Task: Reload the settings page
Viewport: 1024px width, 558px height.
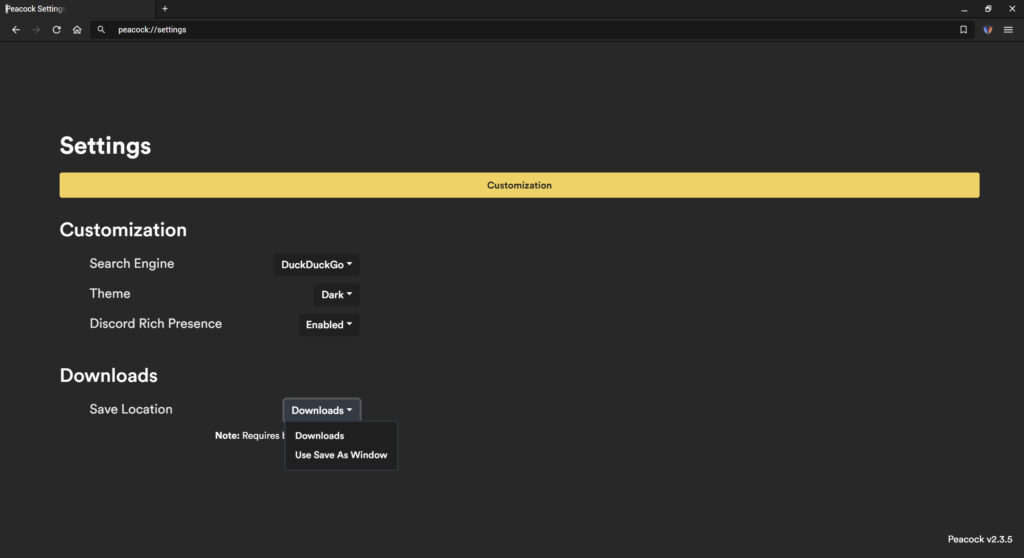Action: tap(57, 29)
